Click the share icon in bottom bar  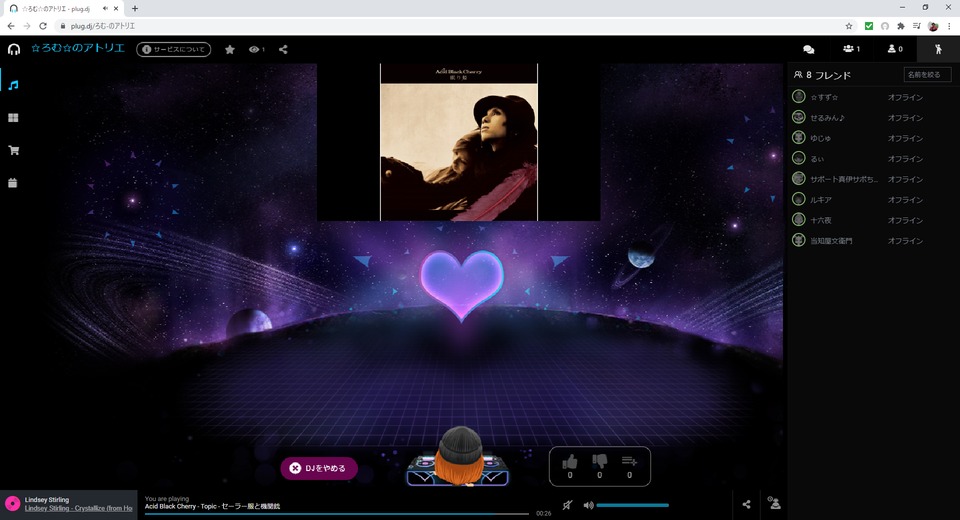pyautogui.click(x=746, y=504)
